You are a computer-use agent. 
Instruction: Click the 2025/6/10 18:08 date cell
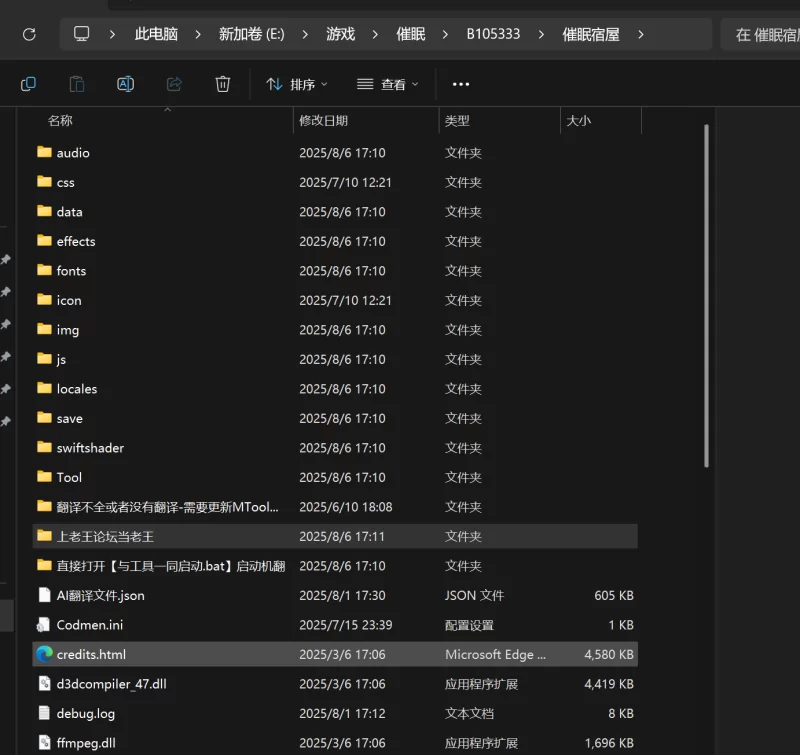pyautogui.click(x=345, y=507)
